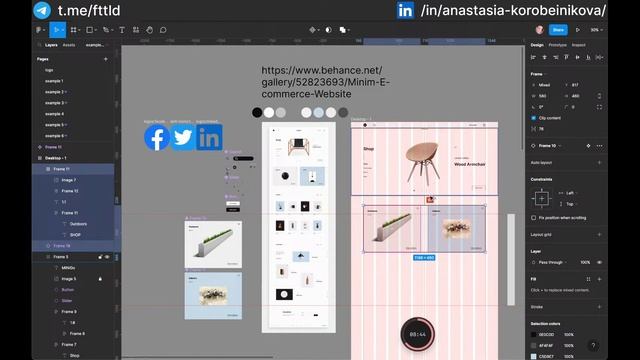This screenshot has width=640, height=360.
Task: Click the Boolean operations icon
Action: (342, 30)
